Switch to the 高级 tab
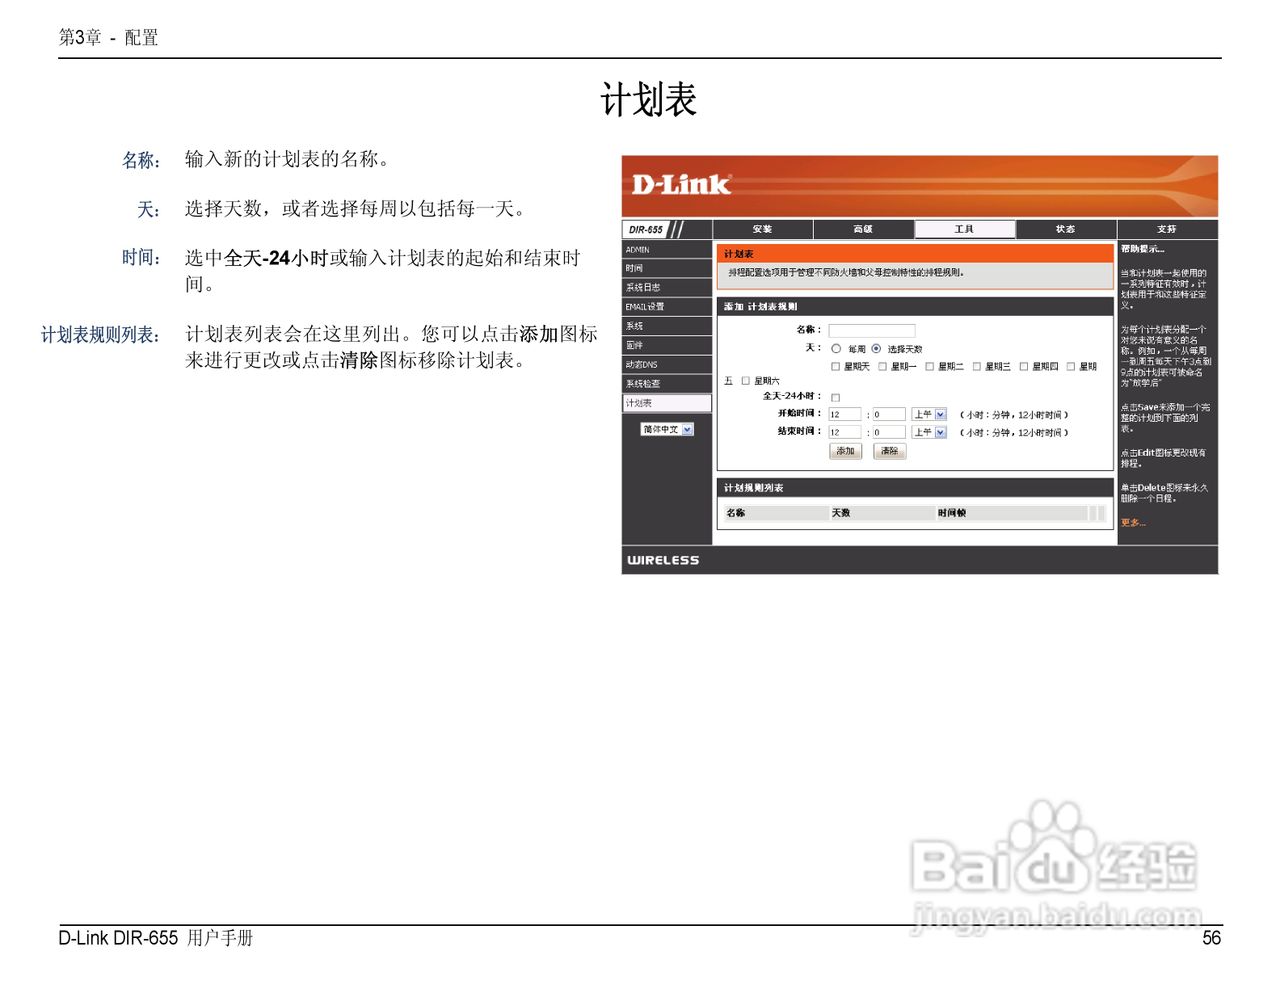Screen dimensions: 1280x989 [x=863, y=229]
